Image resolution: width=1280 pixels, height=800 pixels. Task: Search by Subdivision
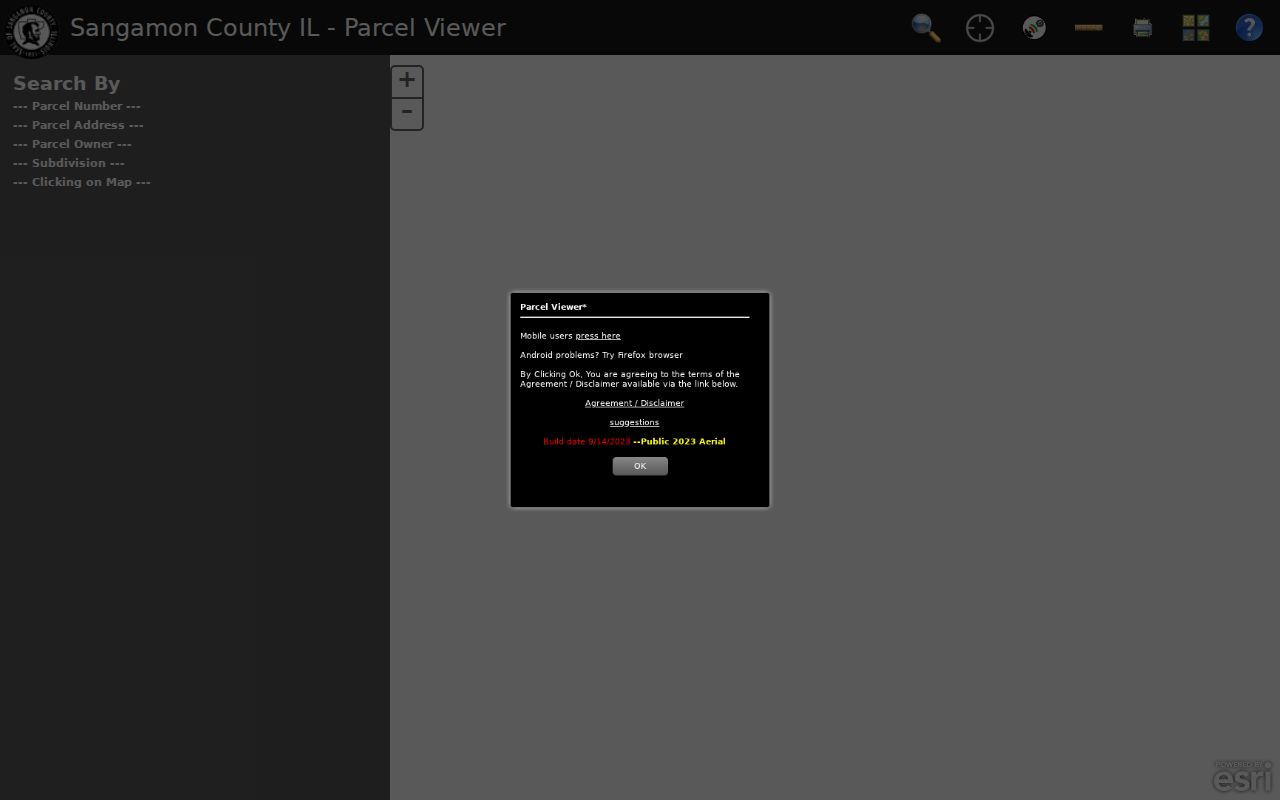click(69, 163)
